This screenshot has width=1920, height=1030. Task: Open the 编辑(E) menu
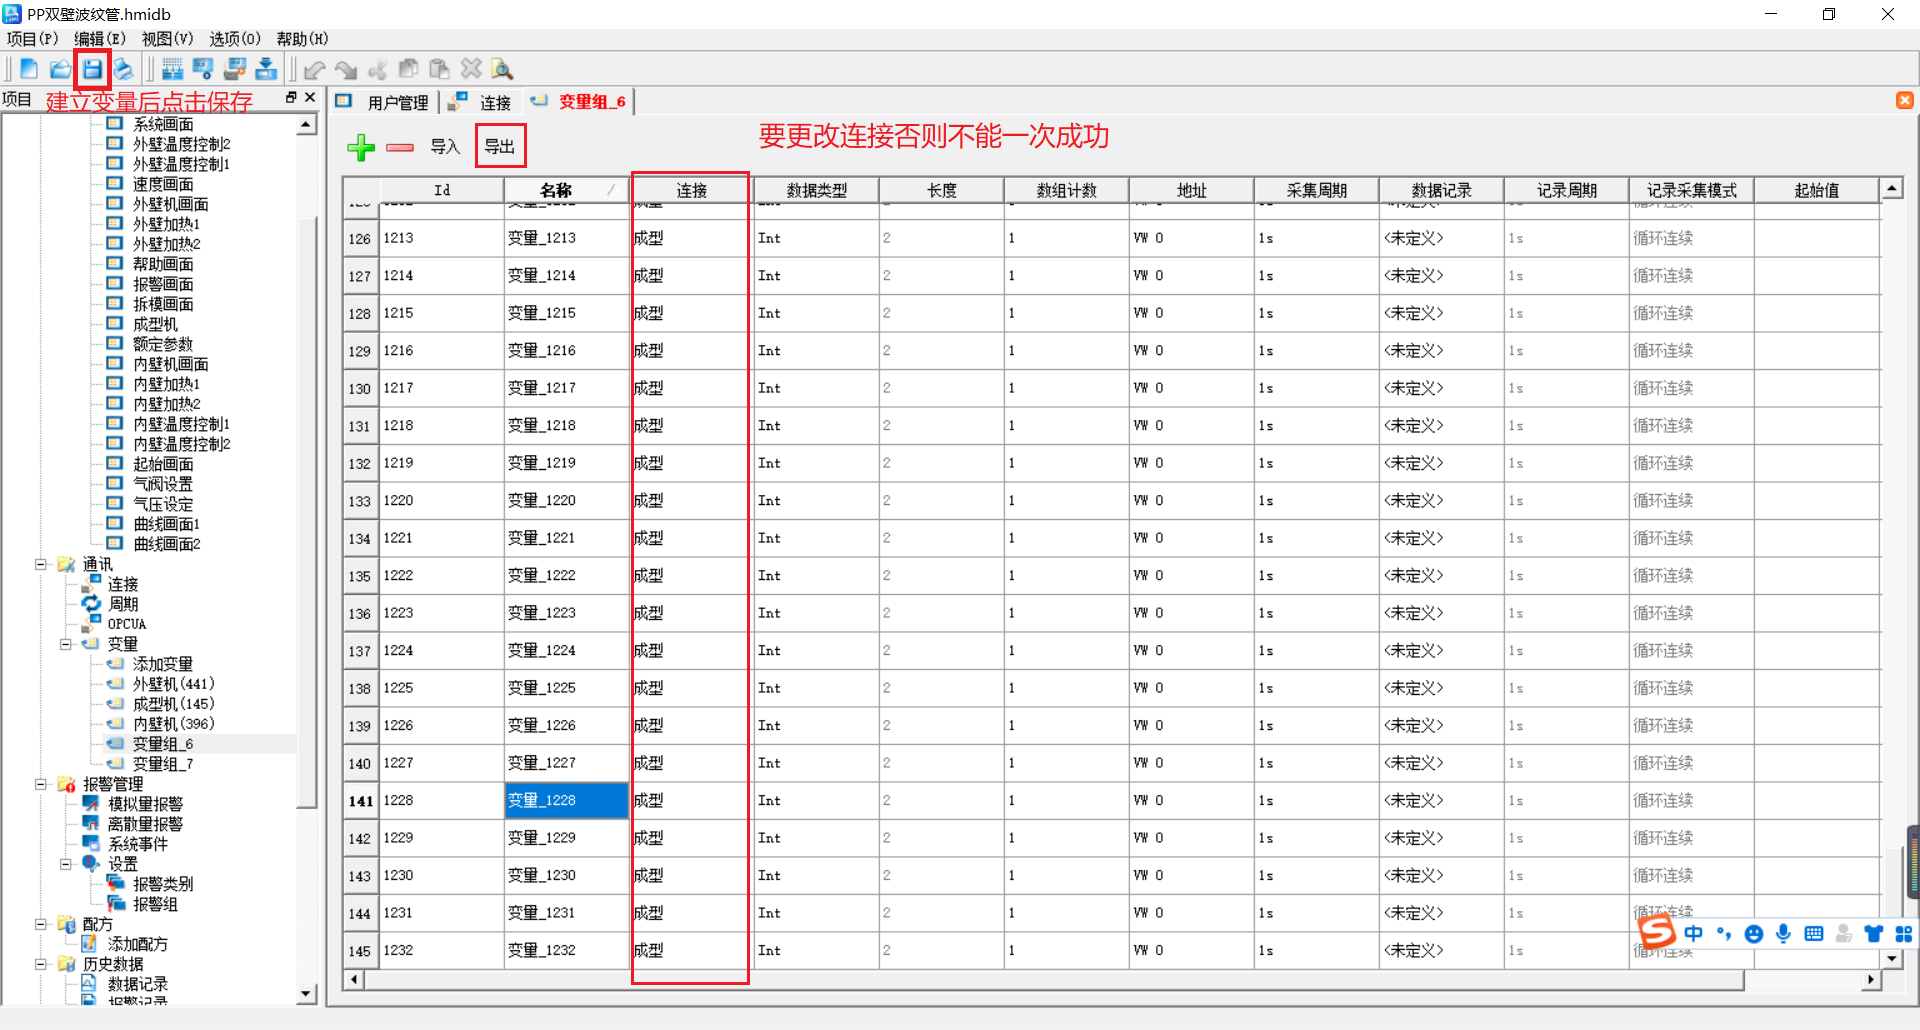point(100,39)
